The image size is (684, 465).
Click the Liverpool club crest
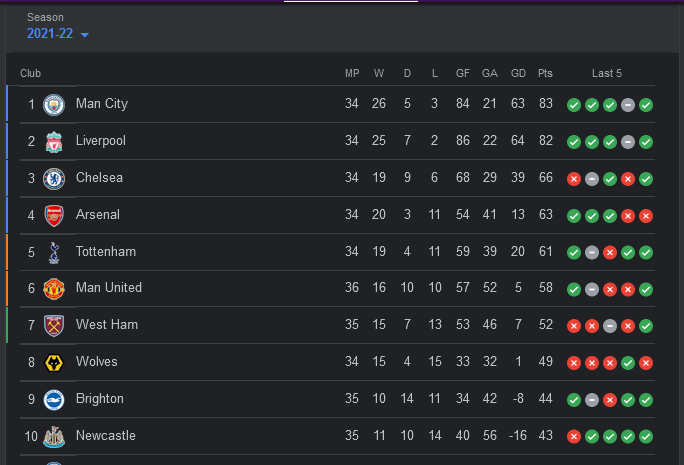pos(54,142)
